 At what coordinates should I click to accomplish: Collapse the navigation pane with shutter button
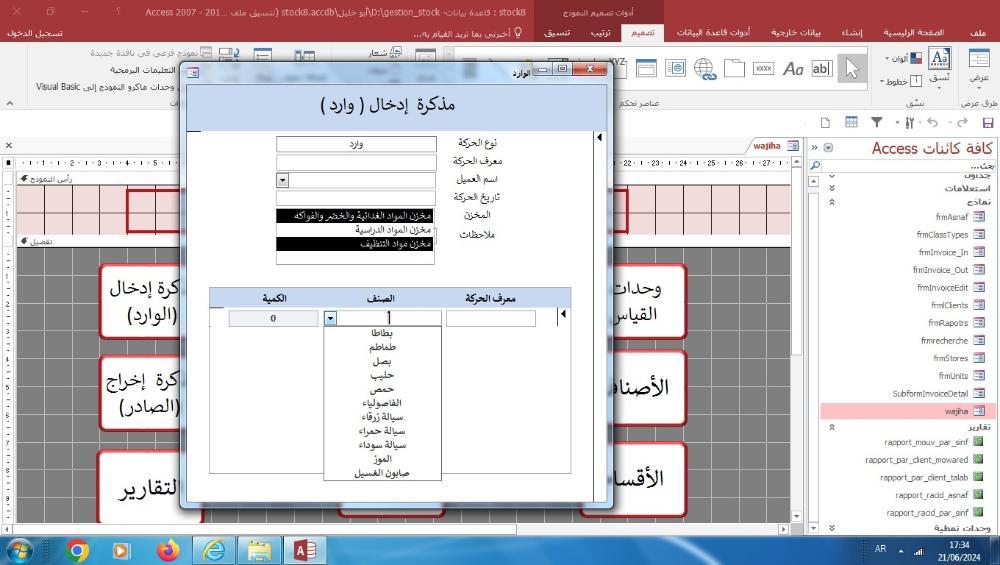tap(814, 147)
